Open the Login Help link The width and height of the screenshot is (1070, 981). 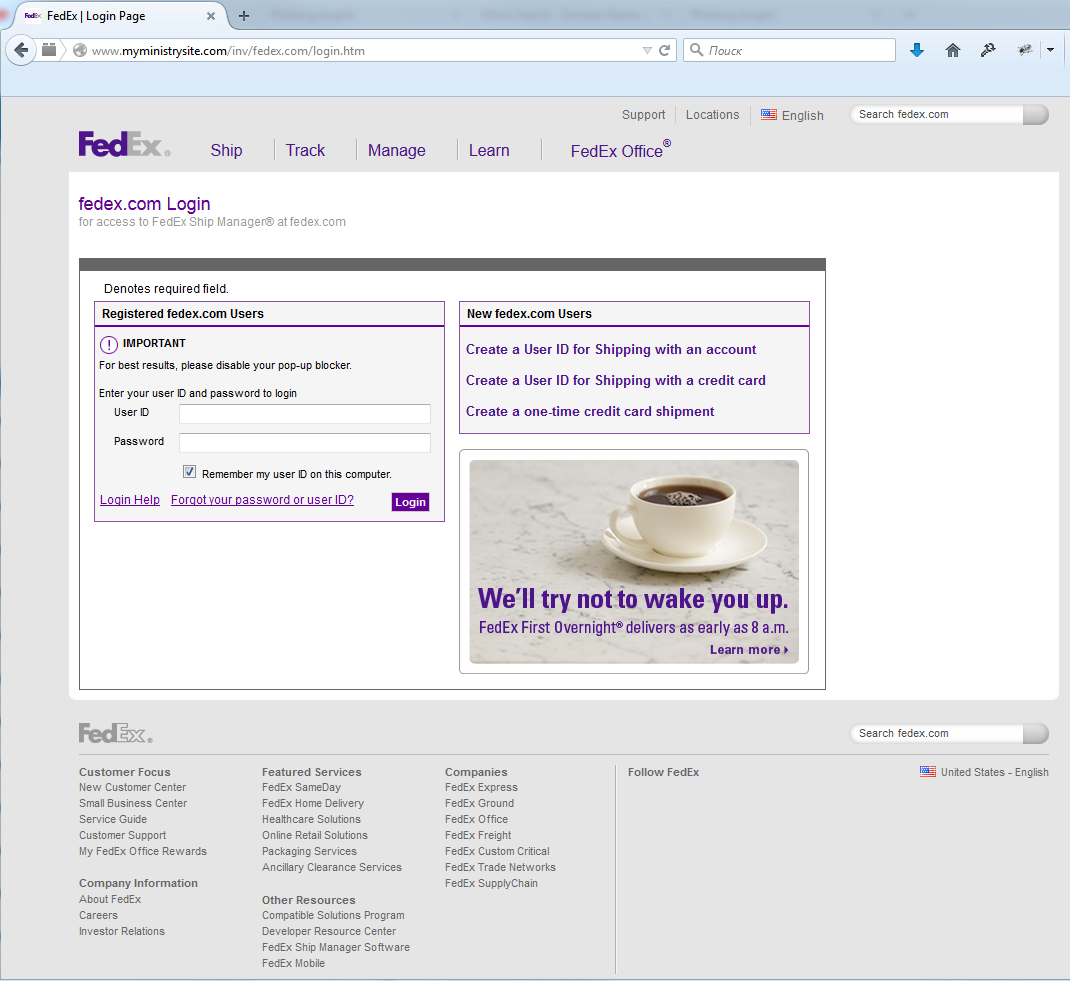tap(130, 500)
